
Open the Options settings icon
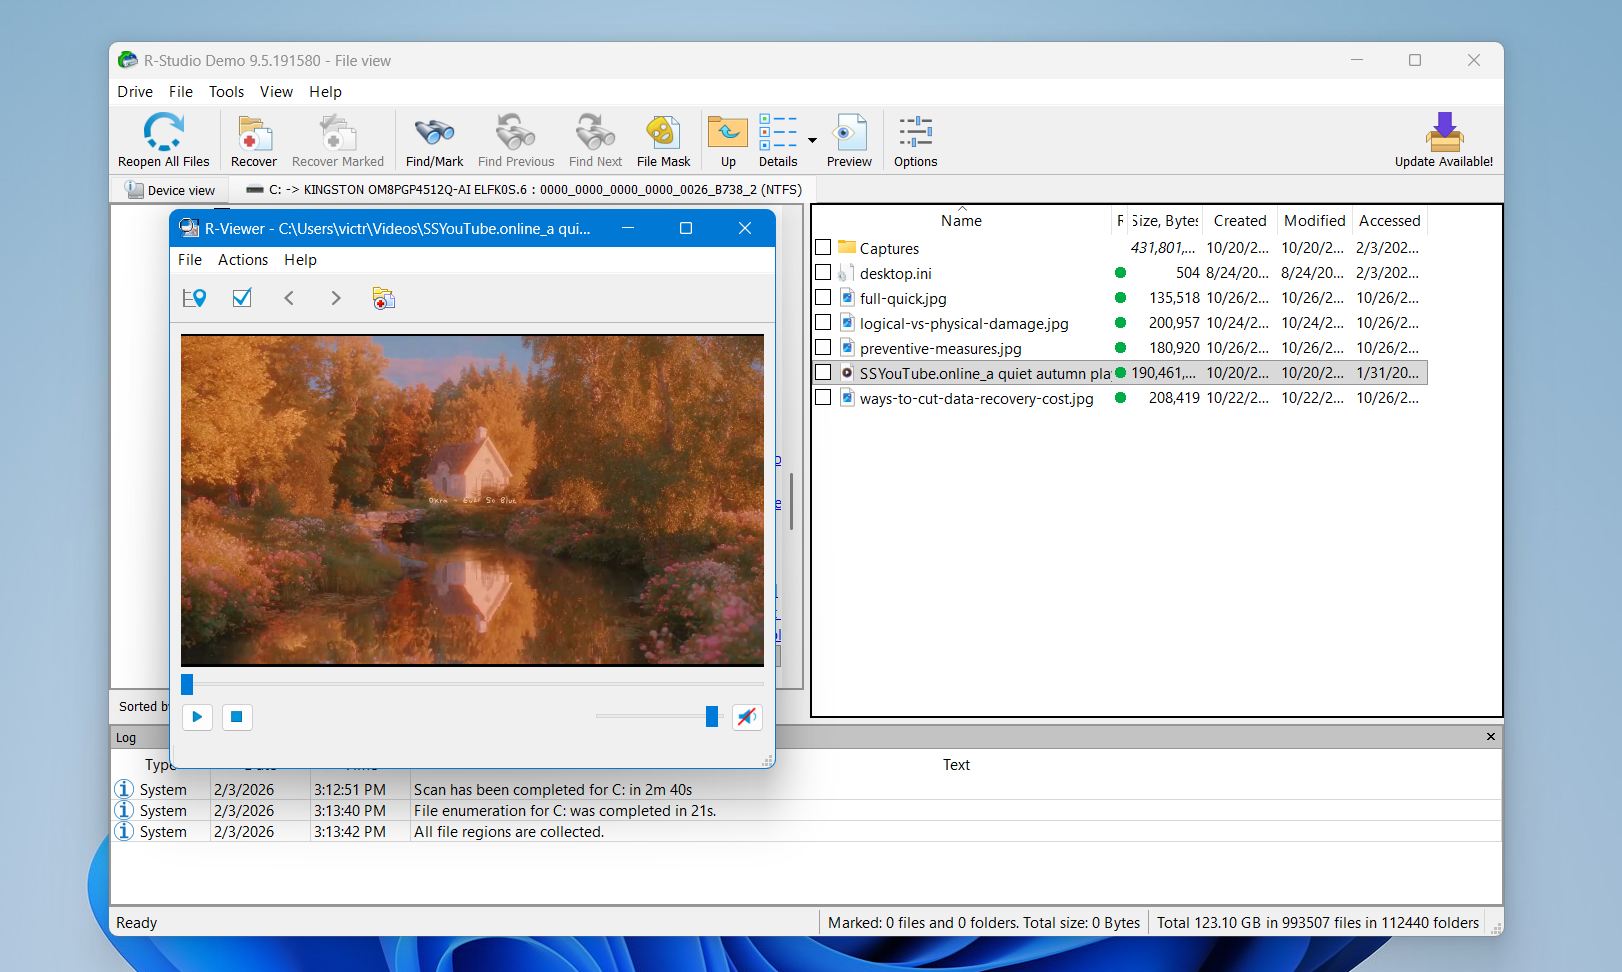[915, 133]
